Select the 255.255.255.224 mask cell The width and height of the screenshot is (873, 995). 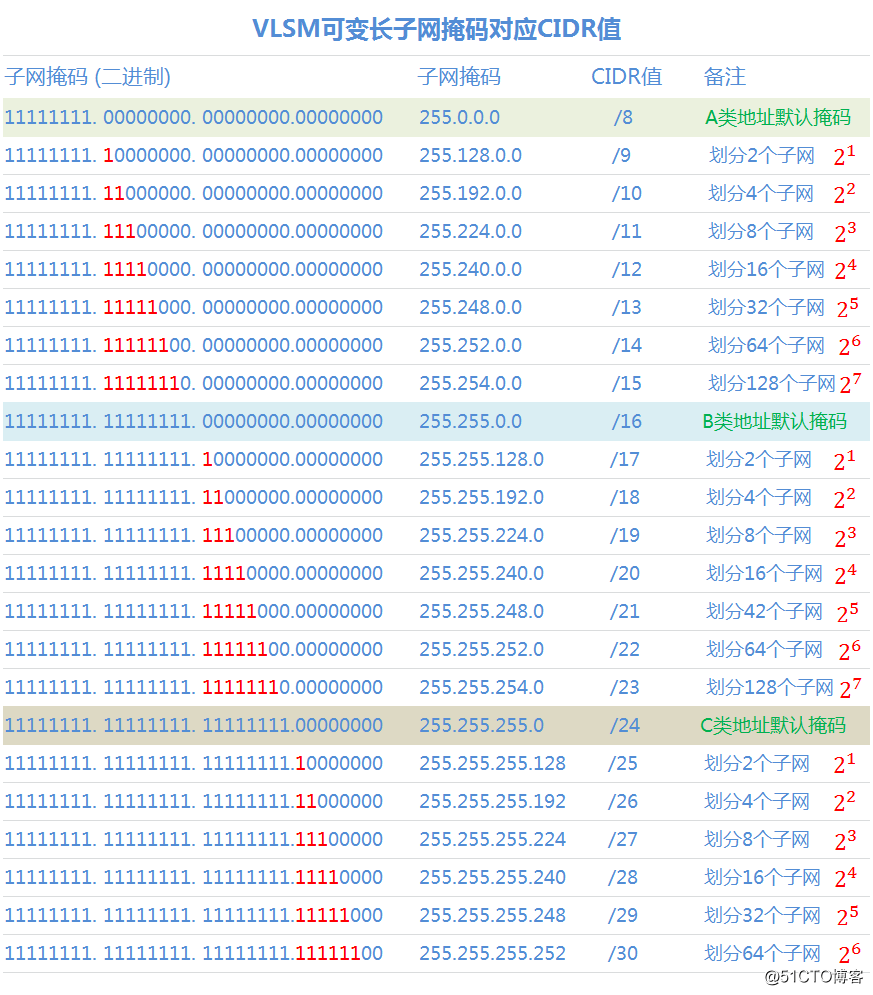[492, 839]
